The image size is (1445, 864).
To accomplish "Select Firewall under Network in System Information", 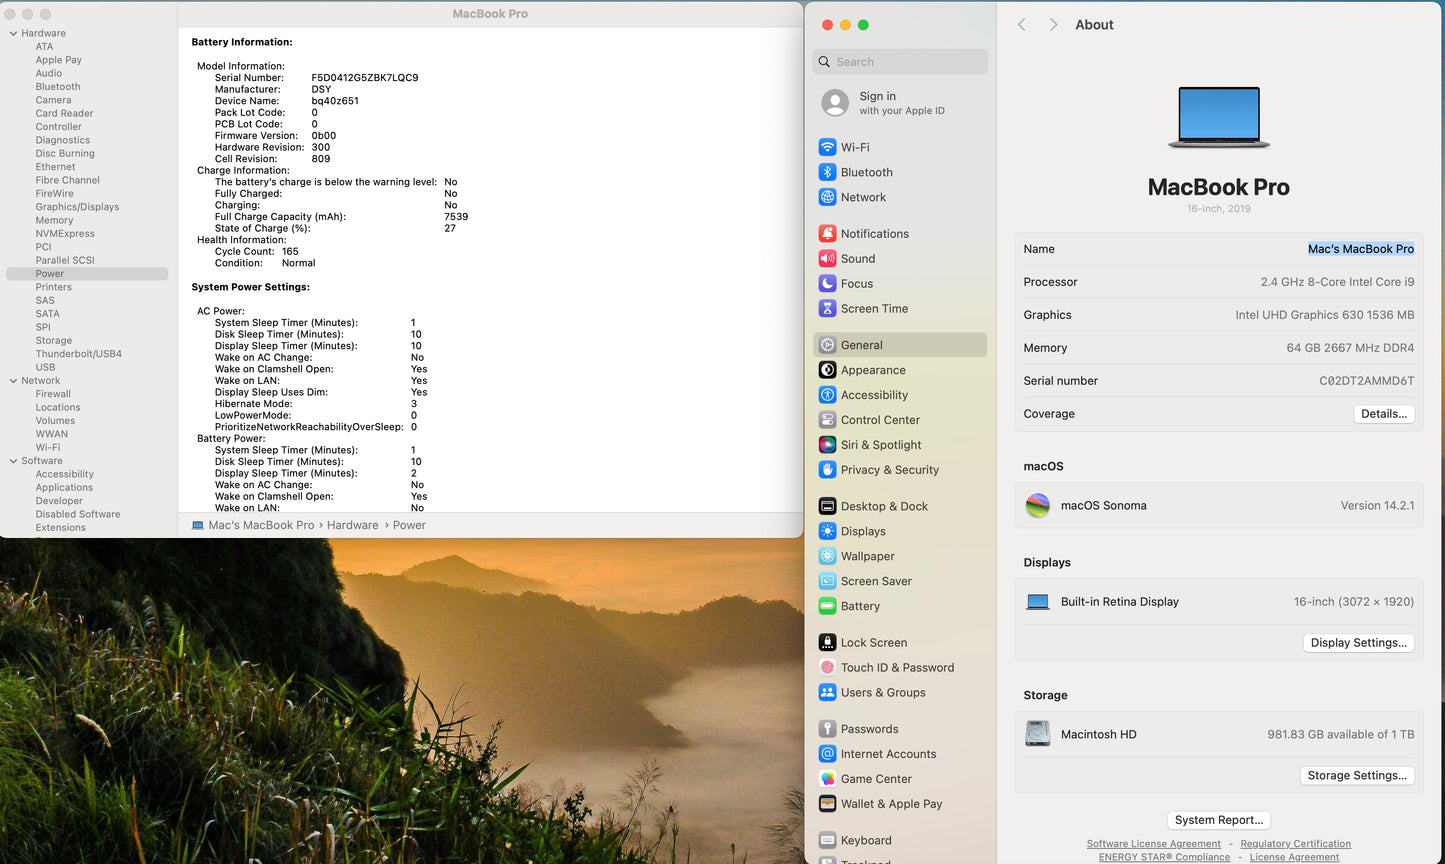I will pos(53,394).
